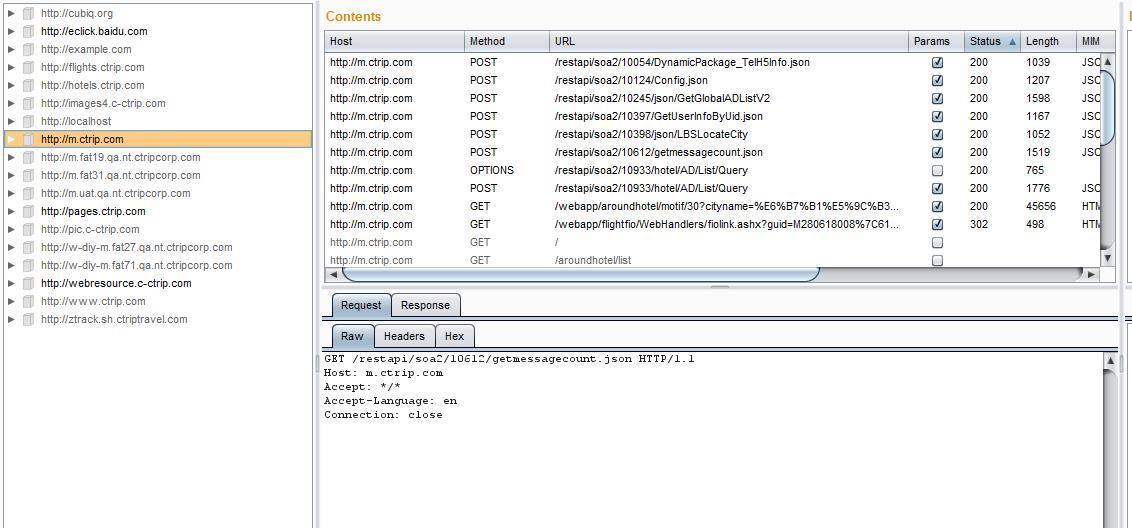This screenshot has width=1132, height=528.
Task: Expand the selected http://m.ctrip.com node
Action: (x=11, y=139)
